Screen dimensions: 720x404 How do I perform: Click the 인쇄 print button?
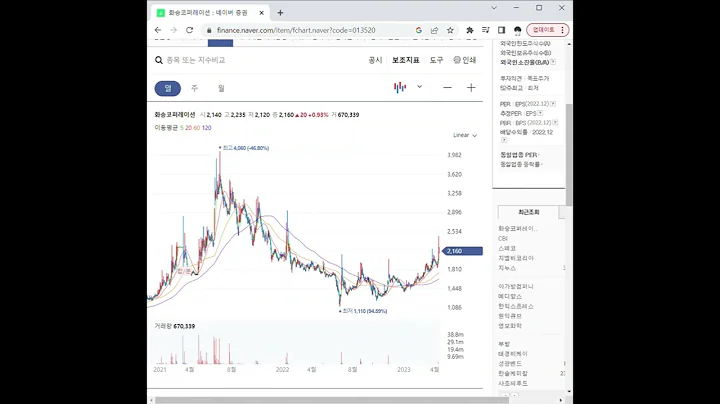[465, 60]
